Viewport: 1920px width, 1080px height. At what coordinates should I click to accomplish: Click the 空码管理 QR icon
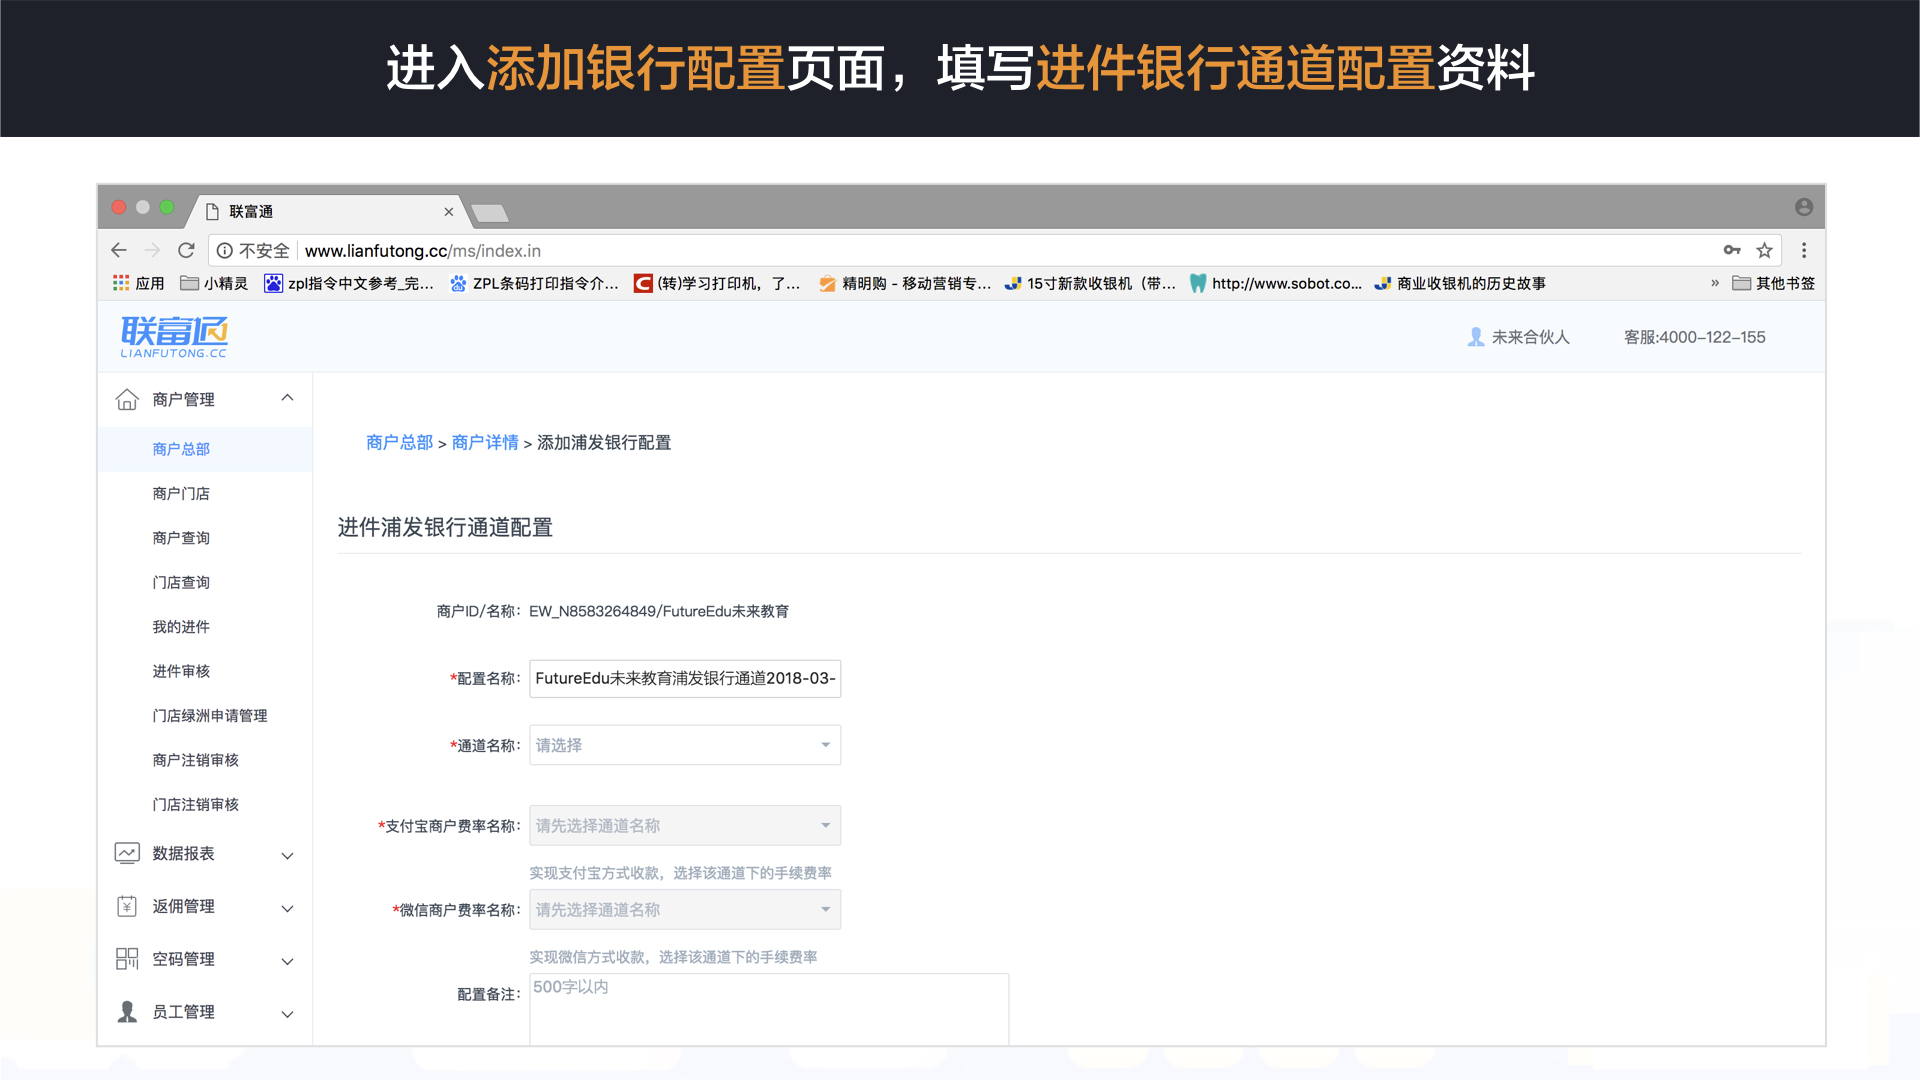127,959
